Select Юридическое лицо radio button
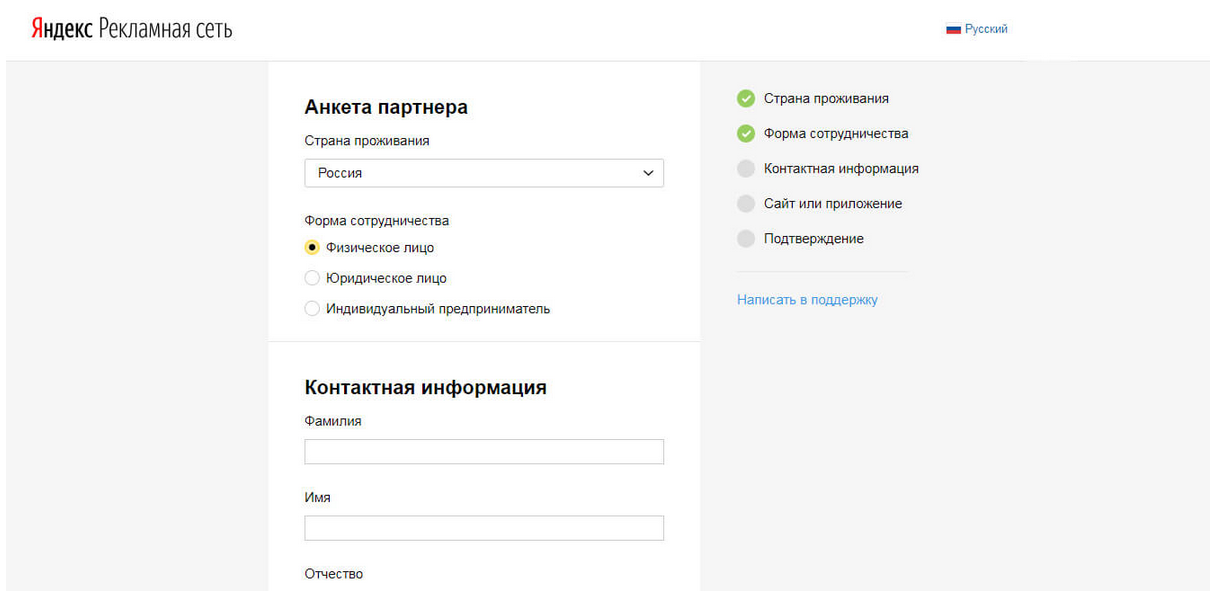 312,279
